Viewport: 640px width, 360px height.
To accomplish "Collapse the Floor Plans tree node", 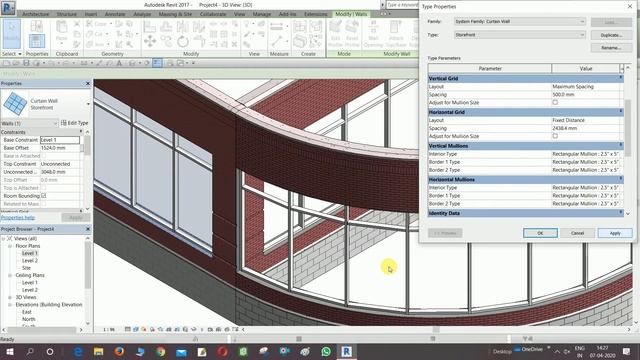I will pyautogui.click(x=10, y=246).
